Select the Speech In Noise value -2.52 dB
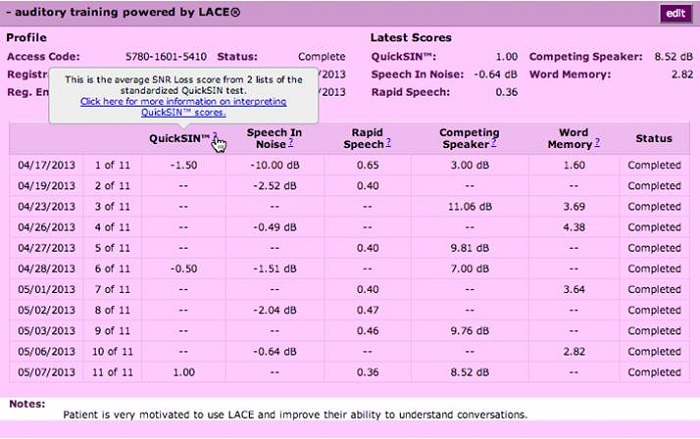This screenshot has height=439, width=700. 275,186
